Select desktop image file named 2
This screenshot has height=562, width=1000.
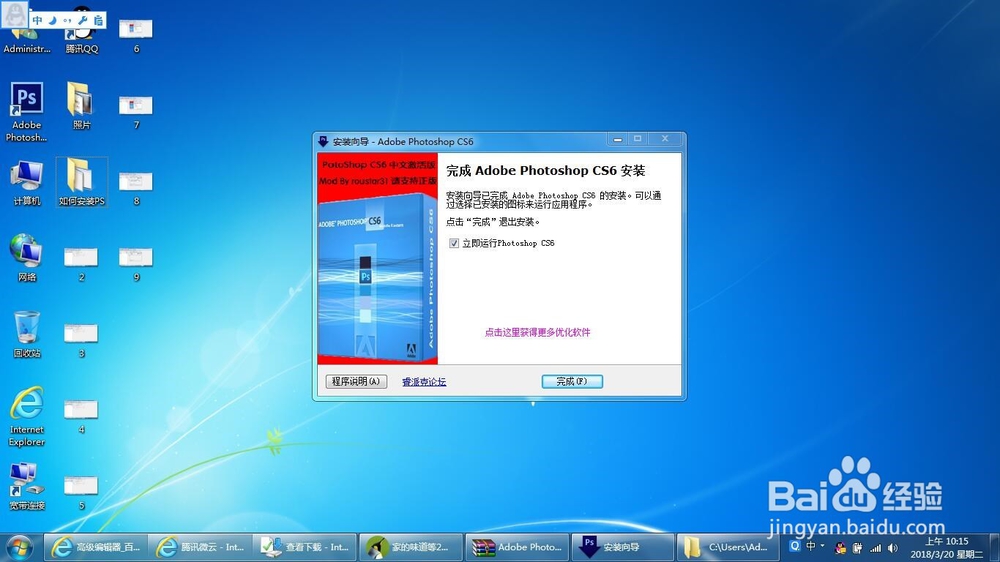81,263
